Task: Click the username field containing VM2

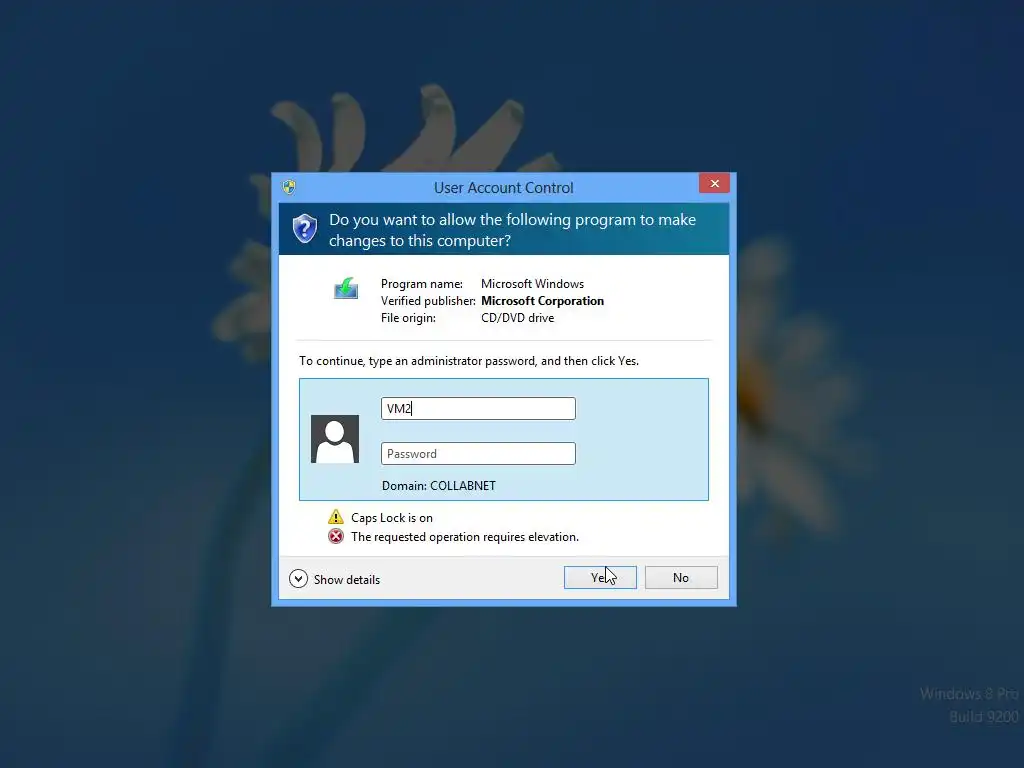Action: [x=478, y=408]
